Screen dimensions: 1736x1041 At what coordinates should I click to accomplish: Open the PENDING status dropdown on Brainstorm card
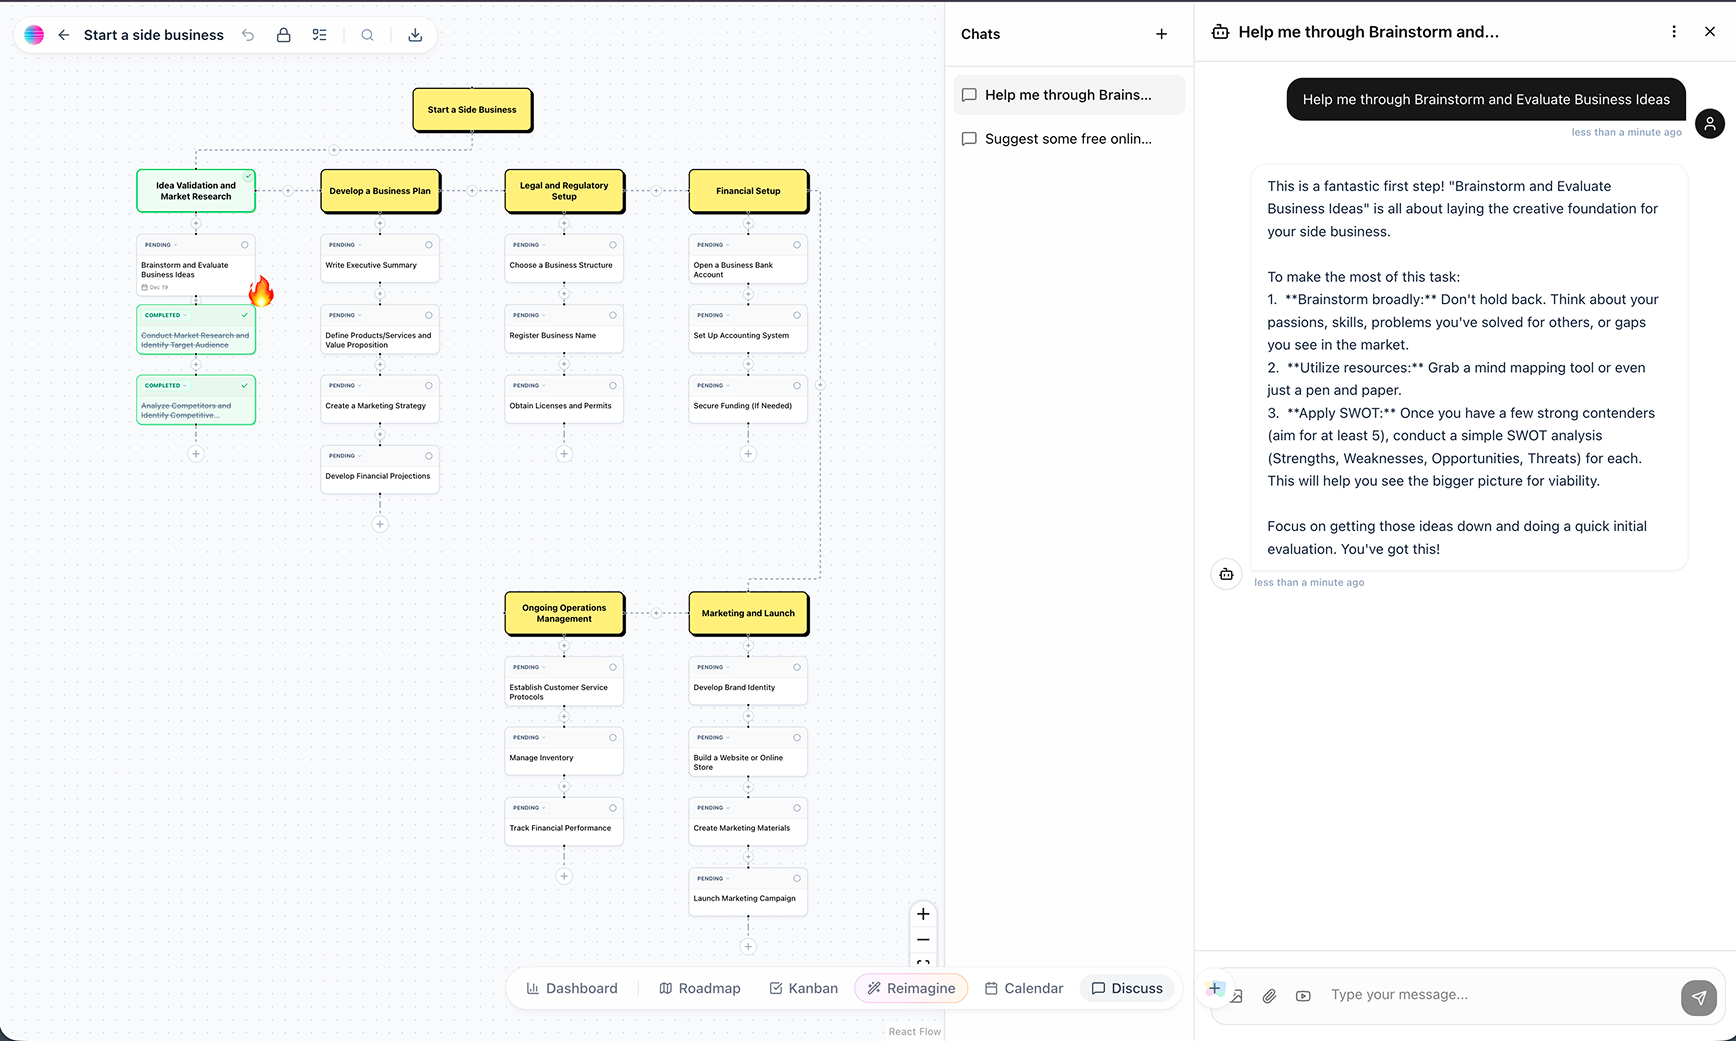tap(159, 245)
